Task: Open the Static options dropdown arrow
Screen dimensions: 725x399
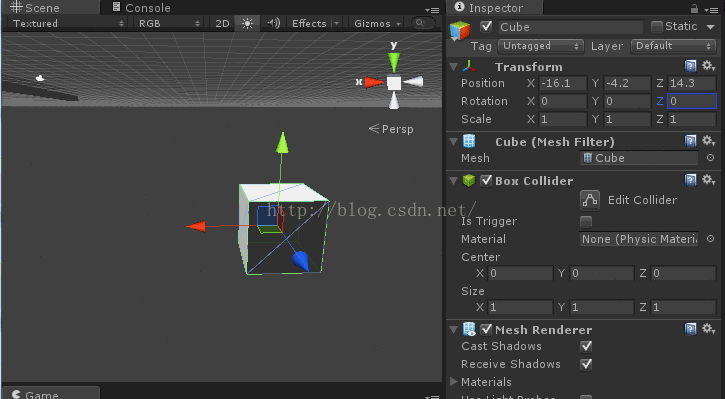Action: [711, 27]
